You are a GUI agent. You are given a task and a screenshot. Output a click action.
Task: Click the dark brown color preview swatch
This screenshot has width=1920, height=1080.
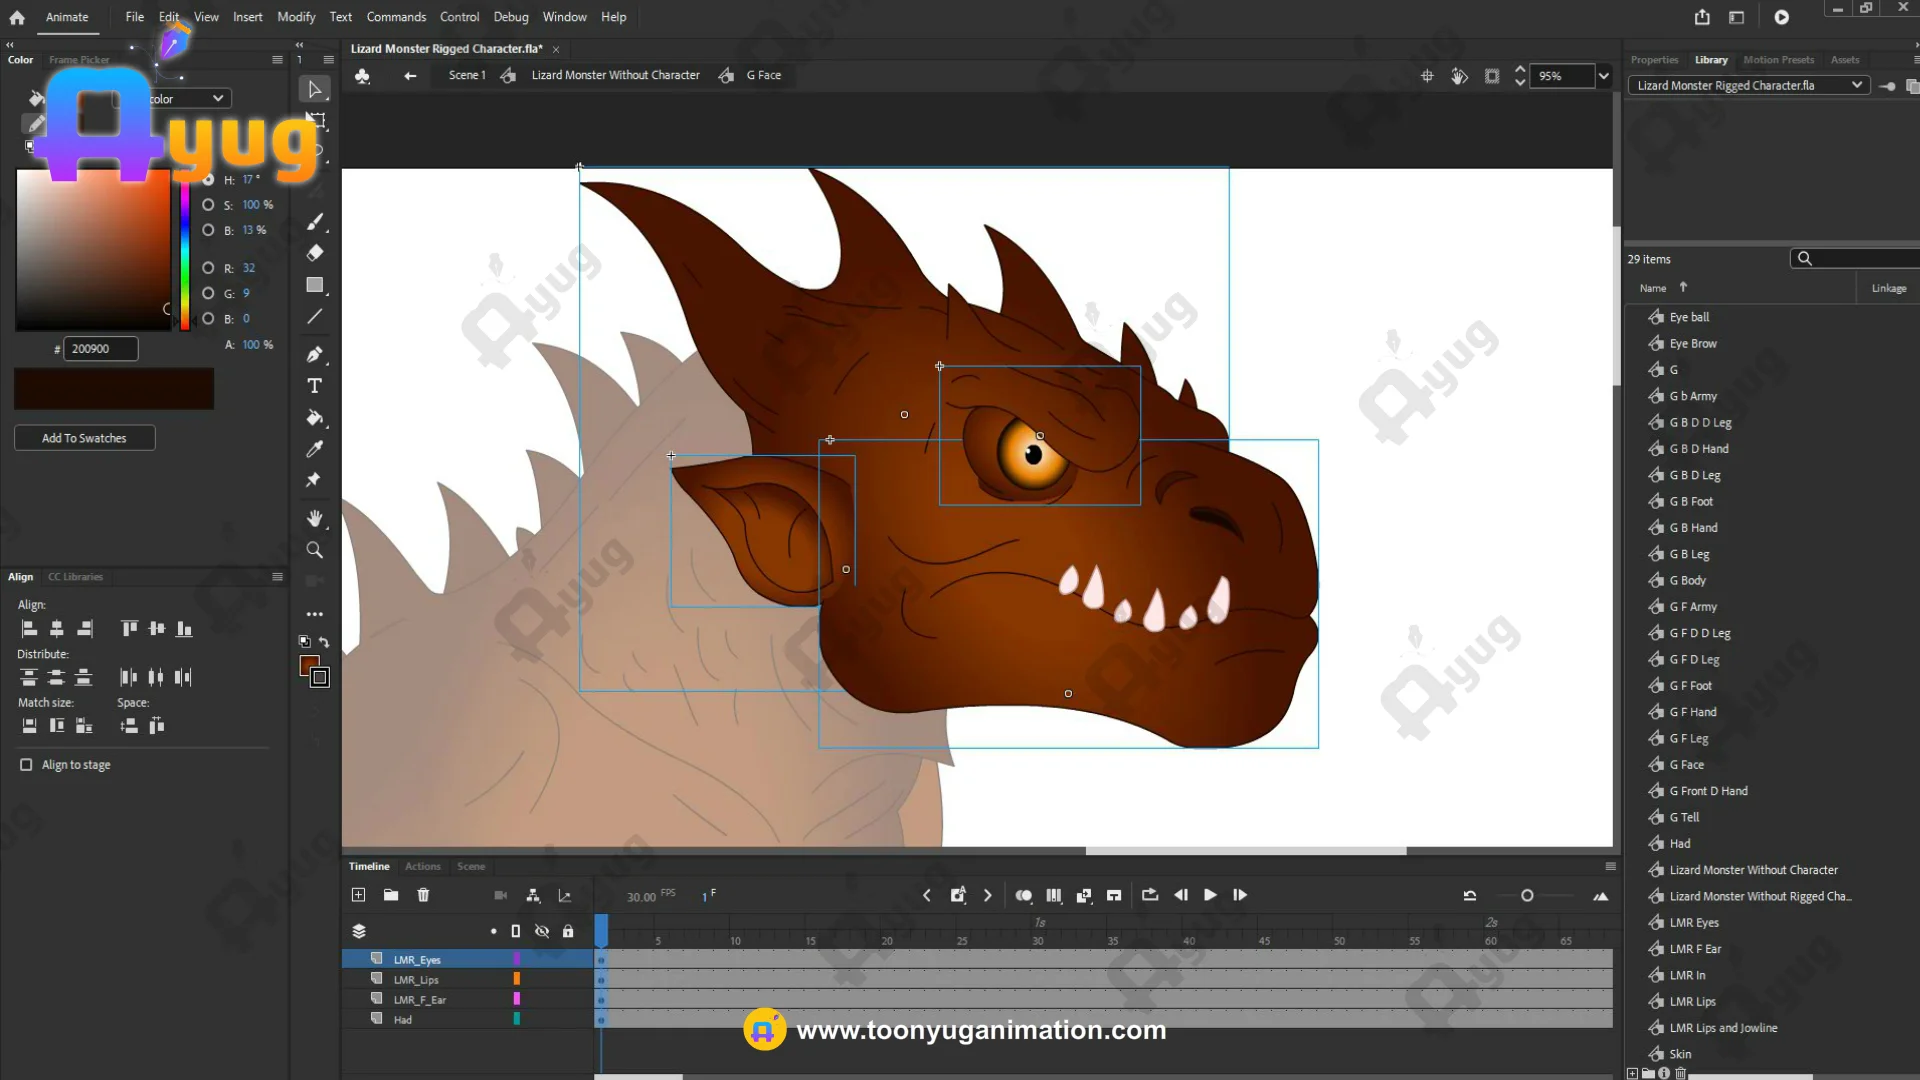click(x=114, y=389)
